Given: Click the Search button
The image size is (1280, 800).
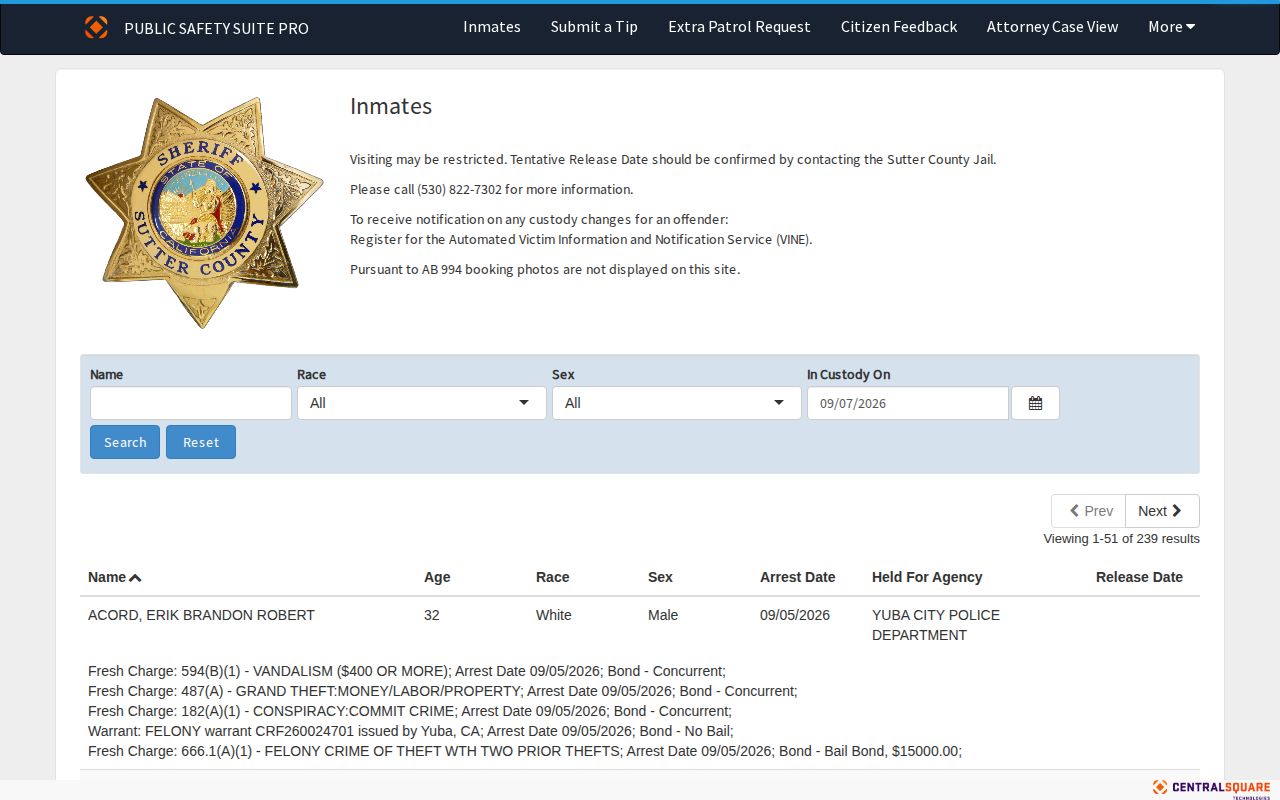Looking at the screenshot, I should coord(125,442).
